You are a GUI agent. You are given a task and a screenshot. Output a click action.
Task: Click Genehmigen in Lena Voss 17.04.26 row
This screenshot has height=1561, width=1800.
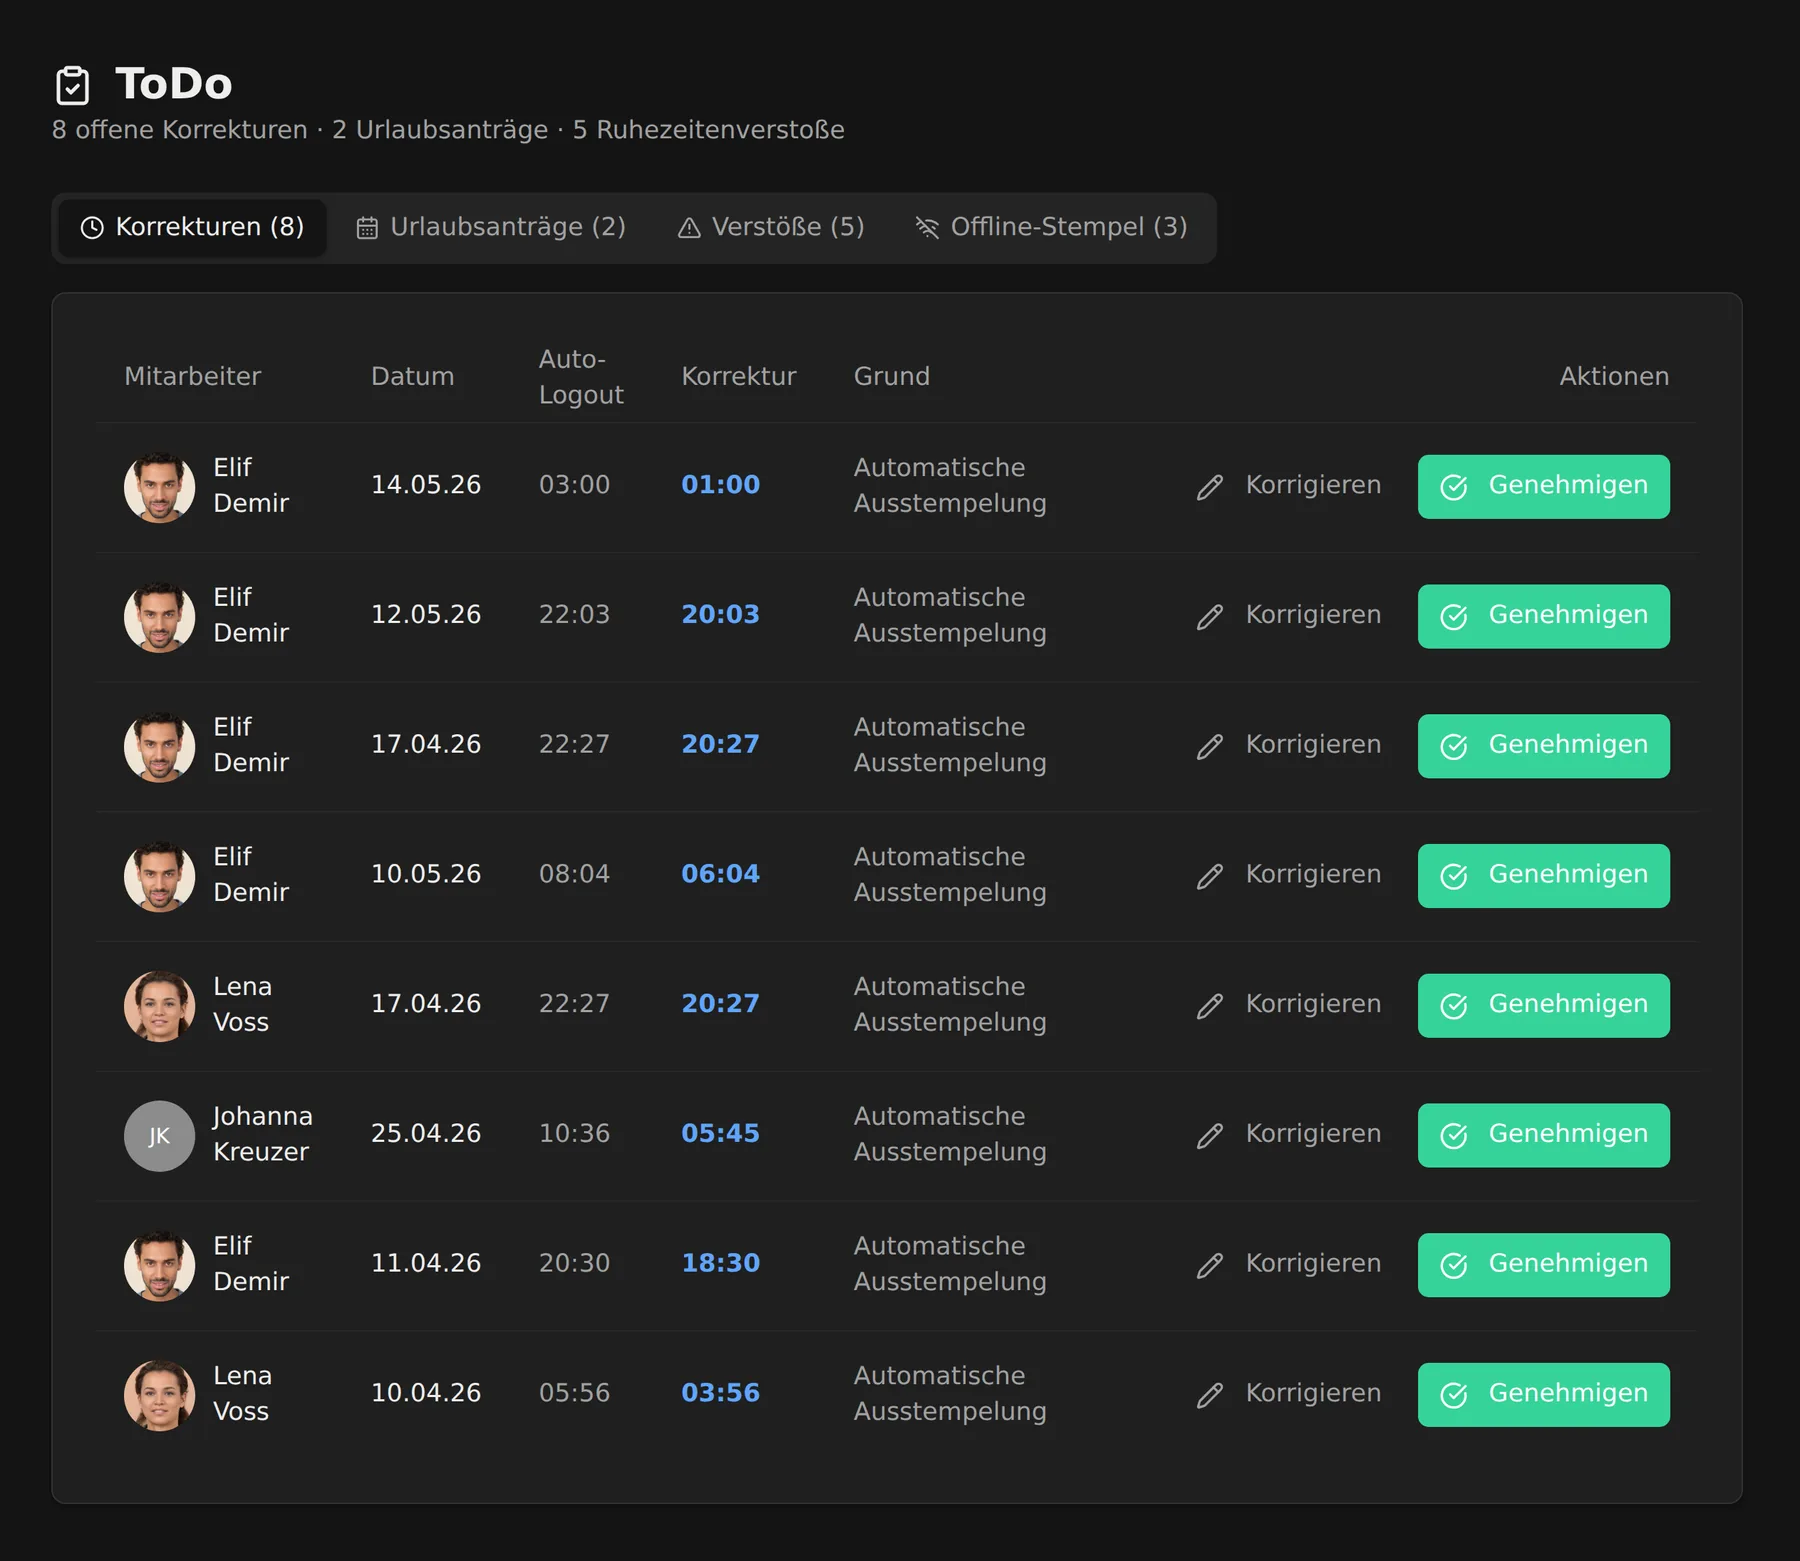click(1543, 1006)
